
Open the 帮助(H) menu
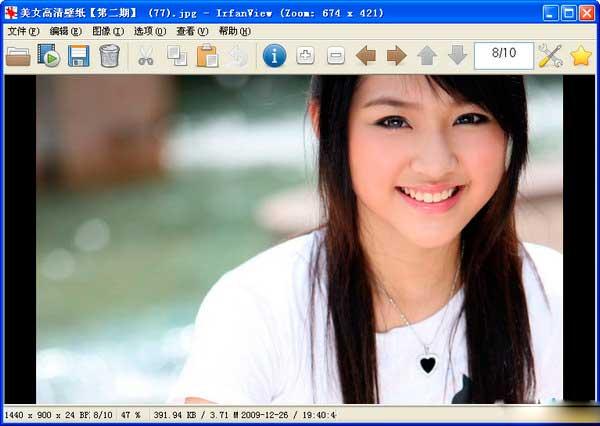(235, 31)
